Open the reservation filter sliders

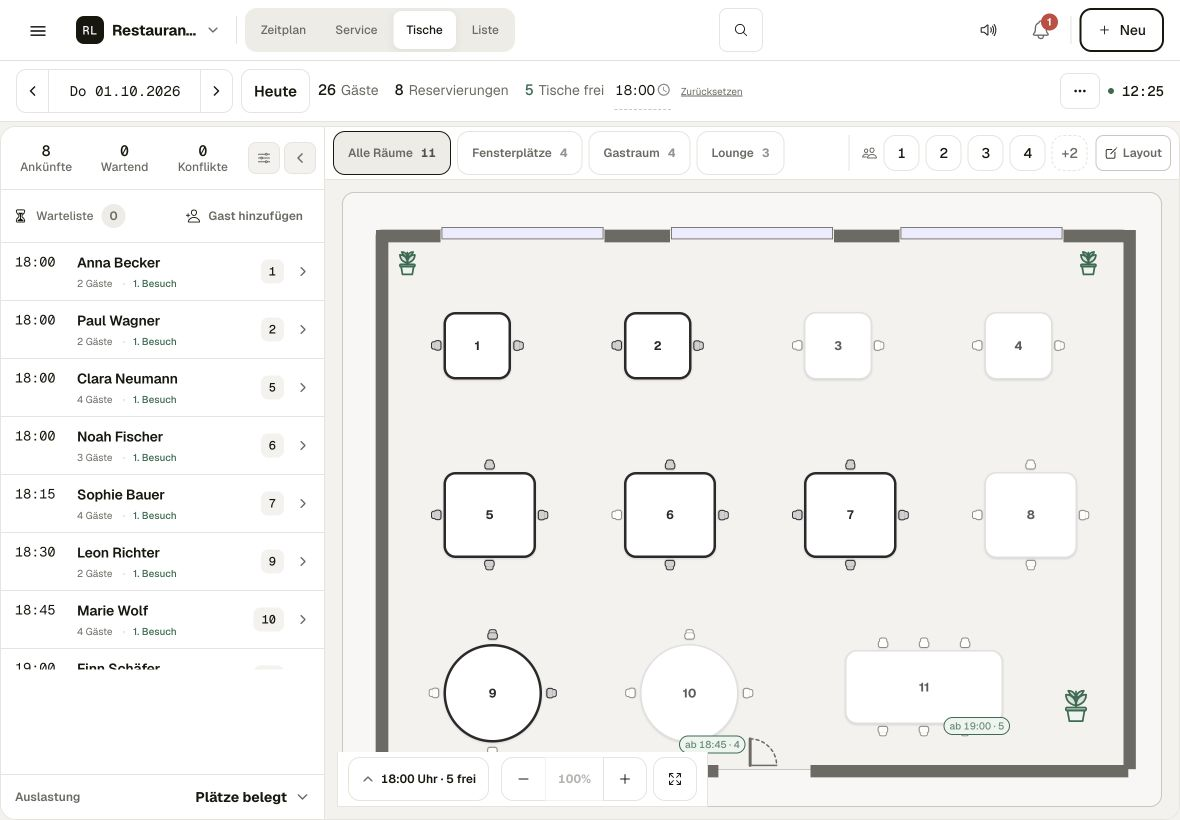click(x=264, y=158)
